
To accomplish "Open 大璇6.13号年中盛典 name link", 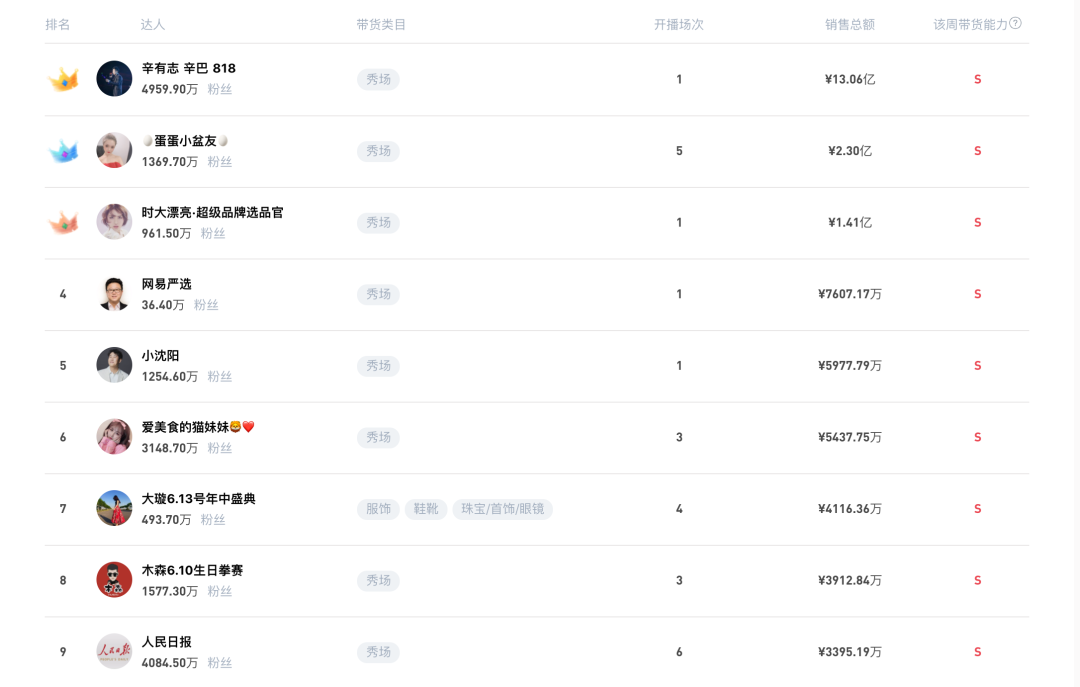I will pyautogui.click(x=198, y=499).
